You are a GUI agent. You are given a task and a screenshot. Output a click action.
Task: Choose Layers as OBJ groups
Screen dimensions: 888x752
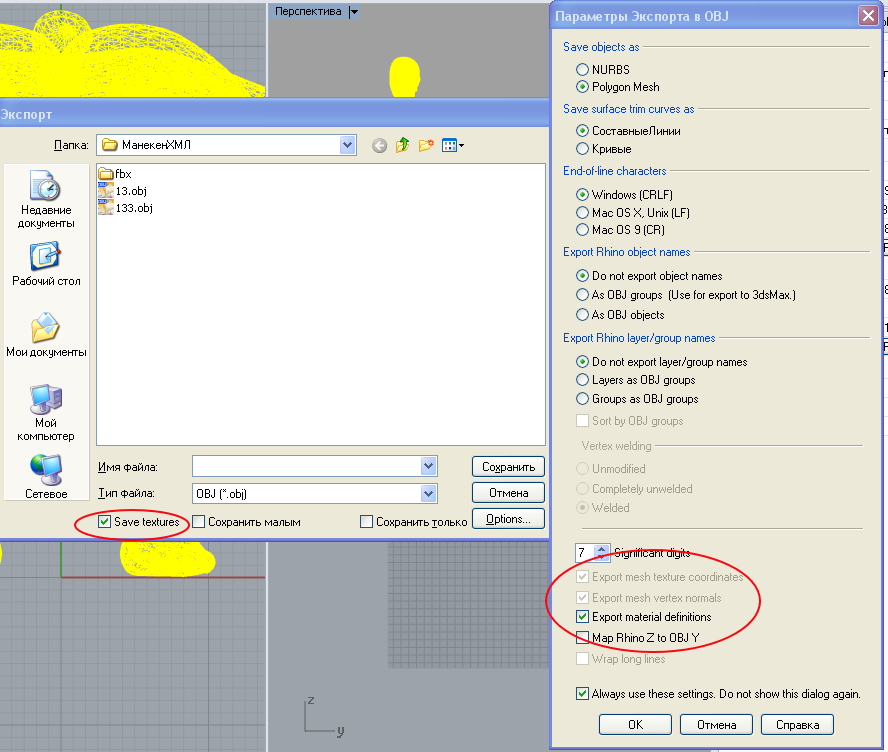coord(582,379)
